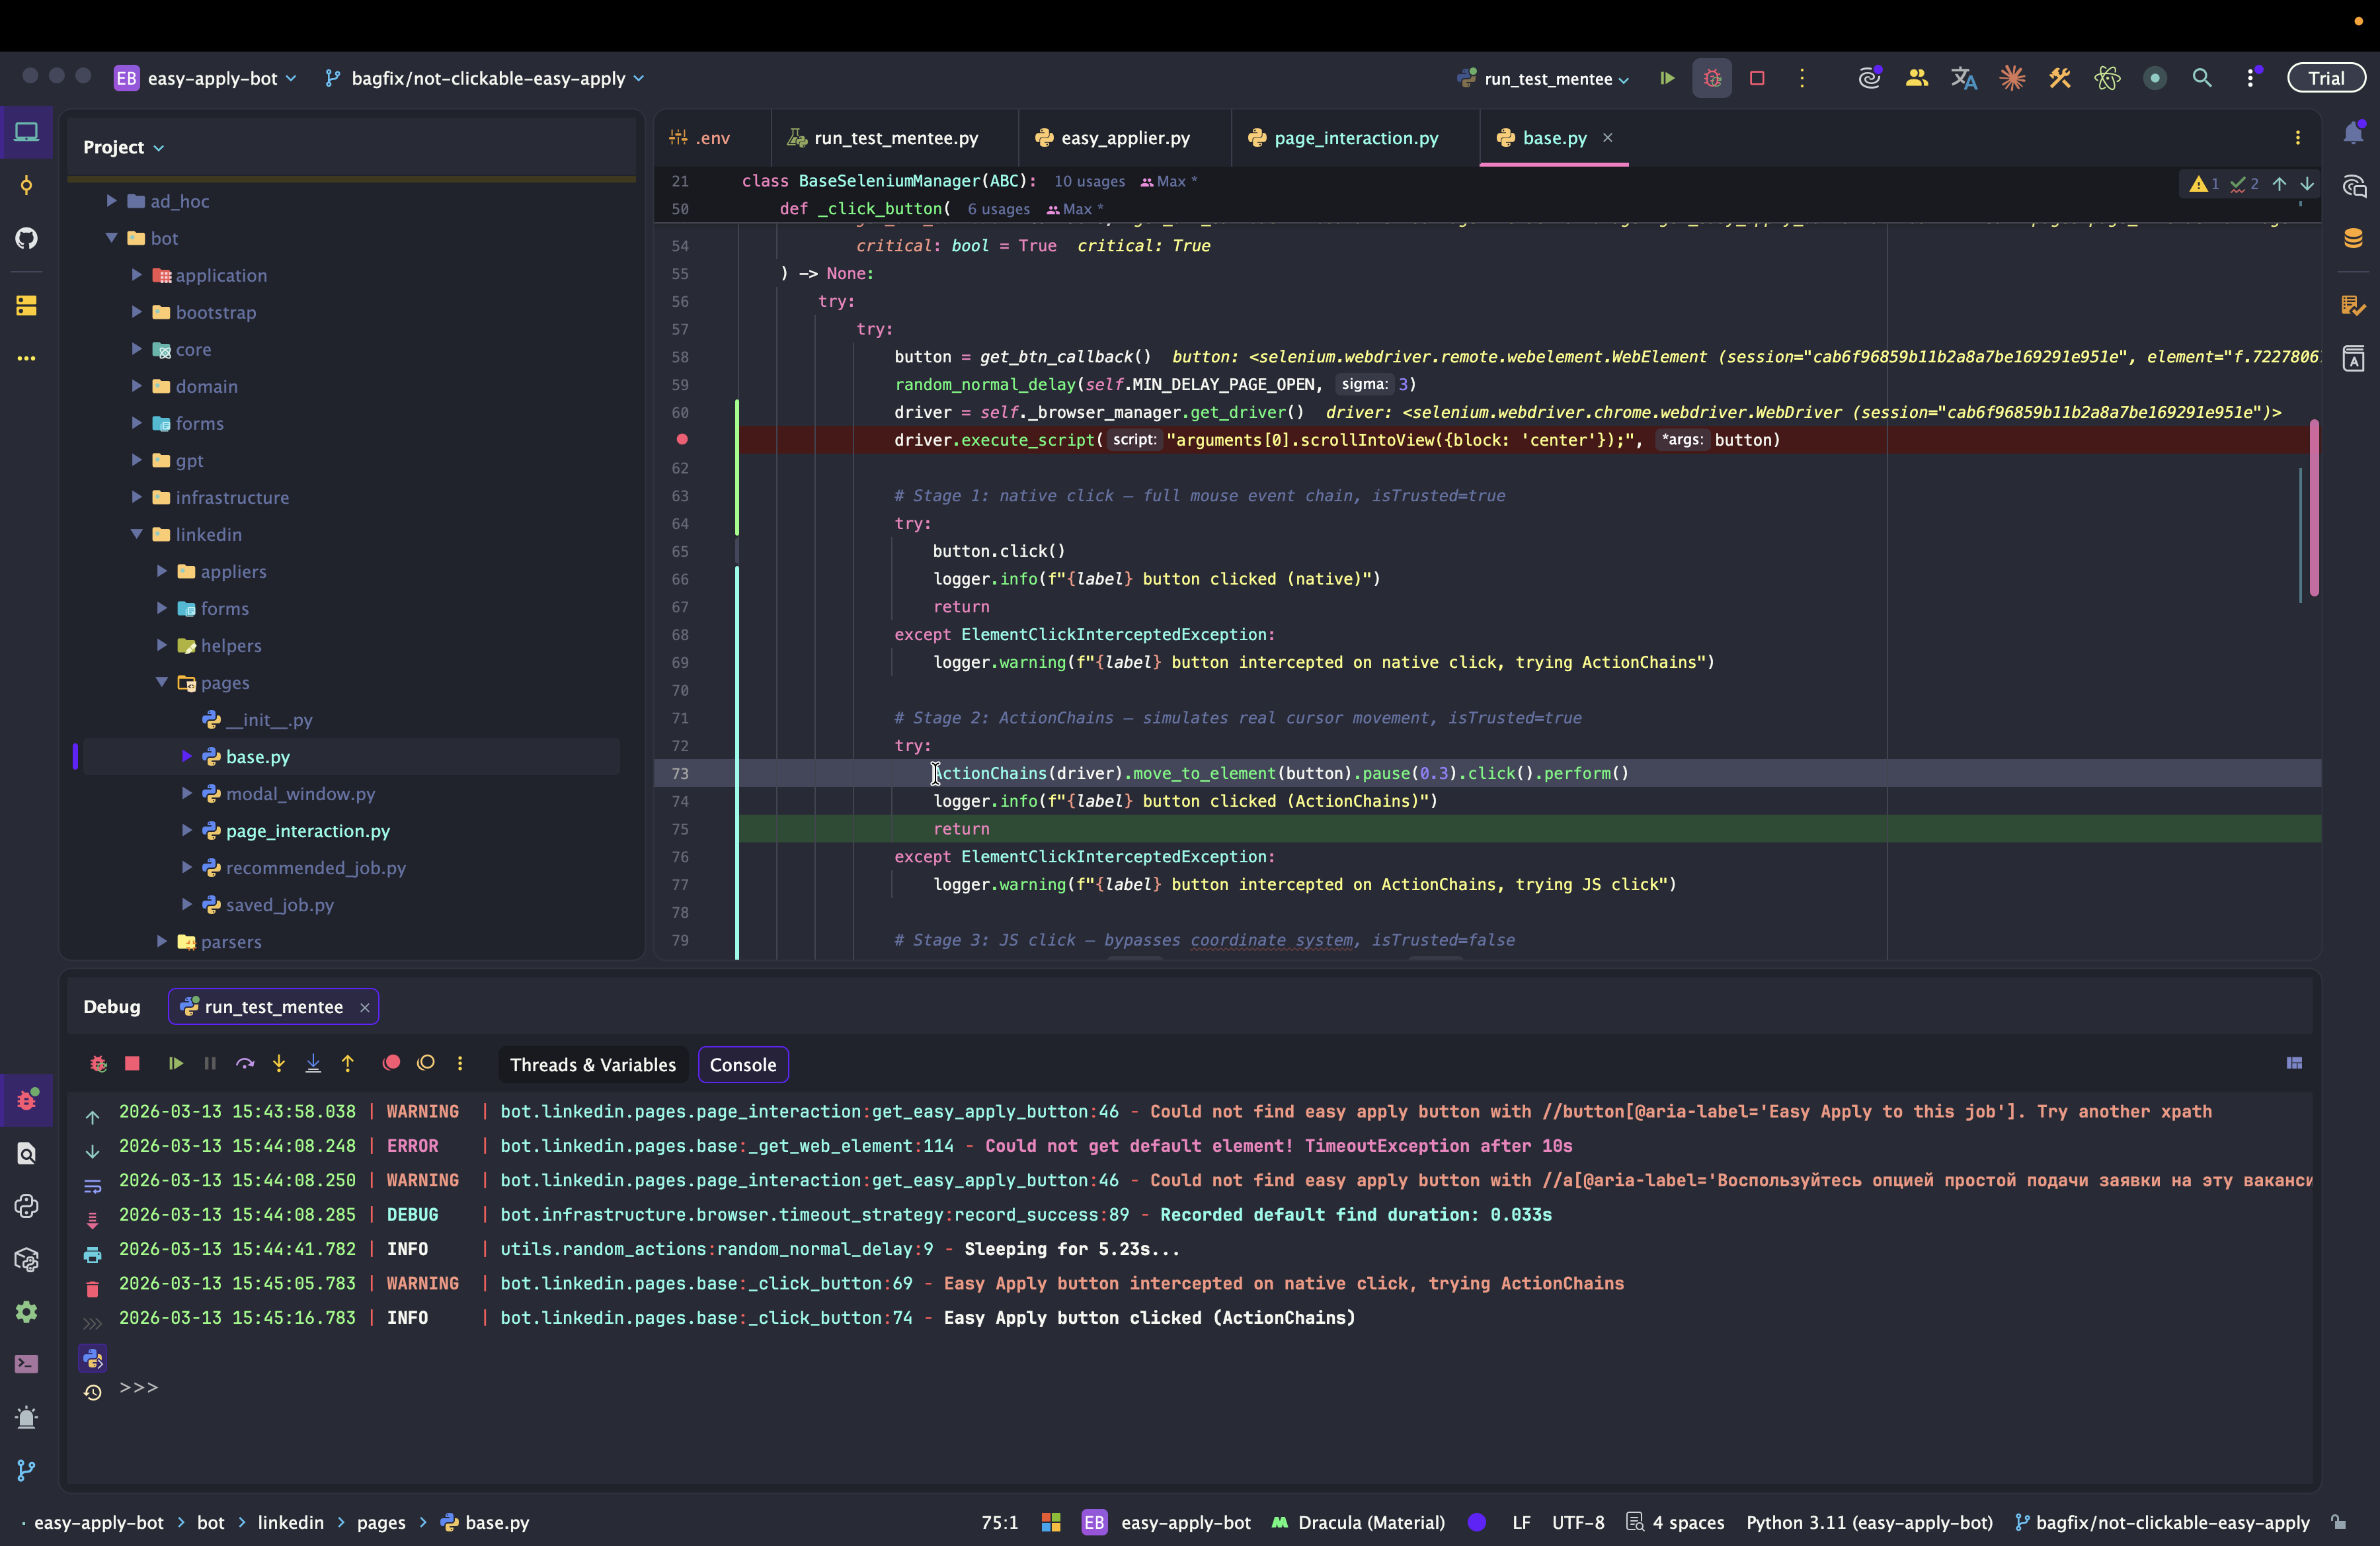The height and width of the screenshot is (1546, 2380).
Task: Click Step Out debug arrow
Action: click(347, 1064)
